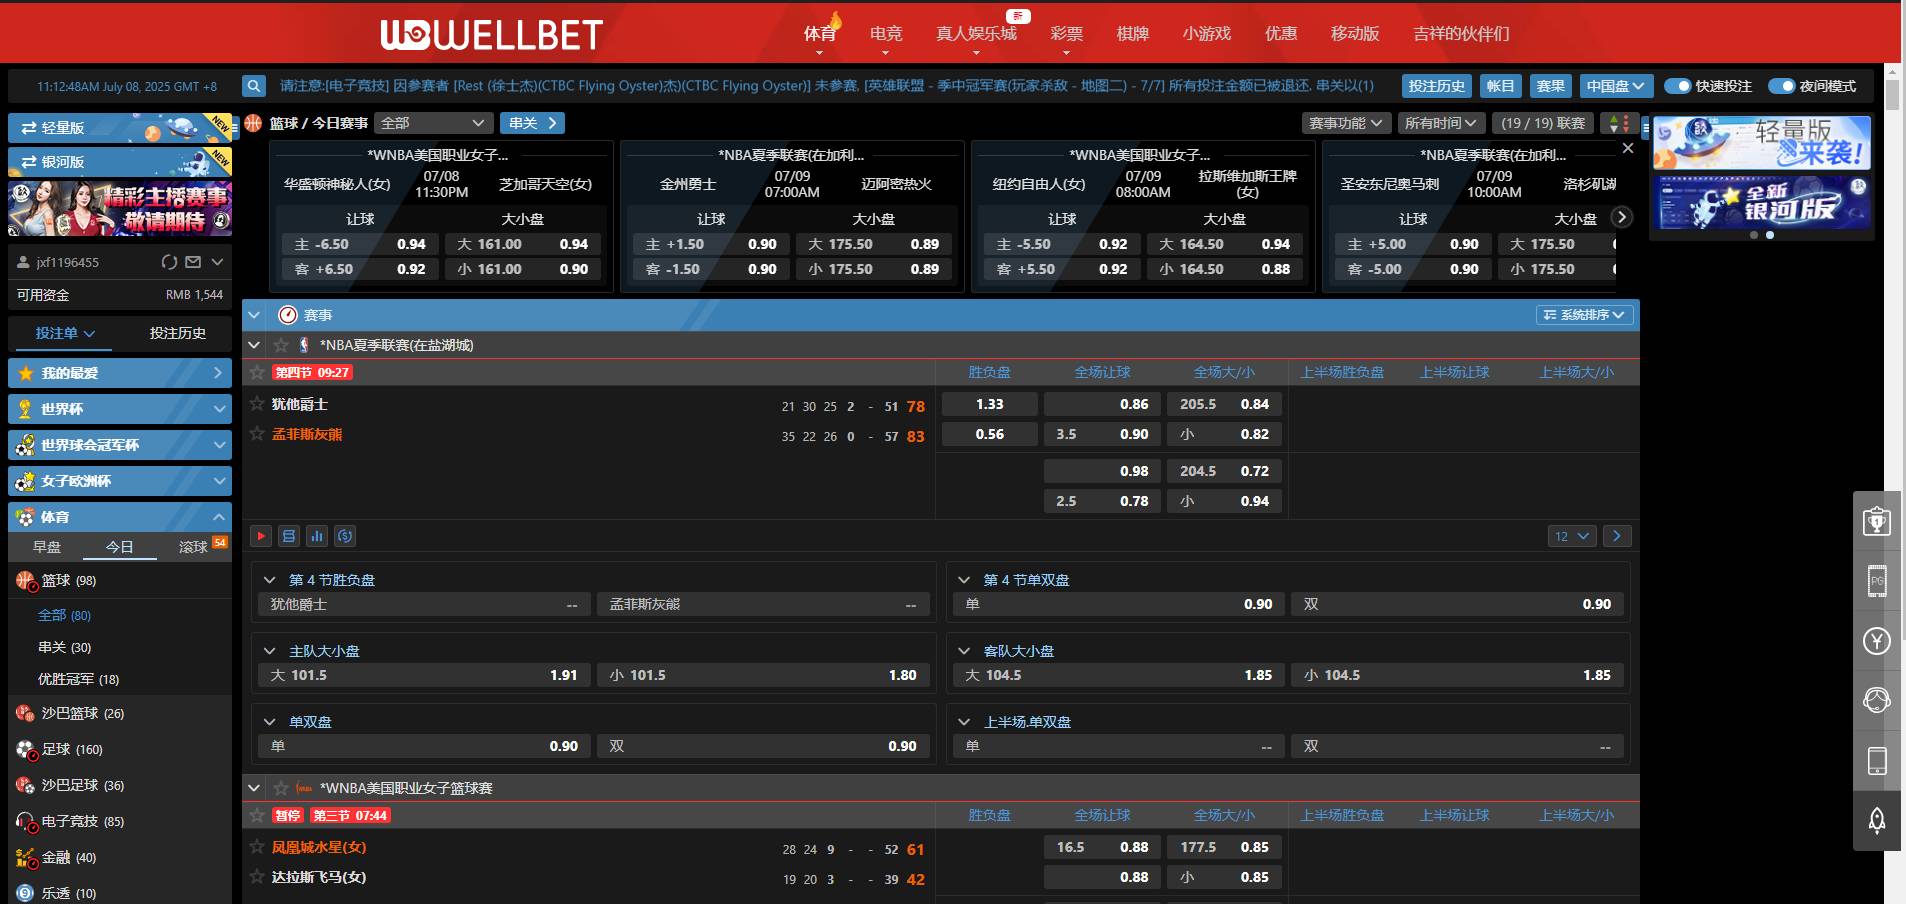The height and width of the screenshot is (904, 1906).
Task: Collapse the 主队大小盘 section
Action: (x=269, y=651)
